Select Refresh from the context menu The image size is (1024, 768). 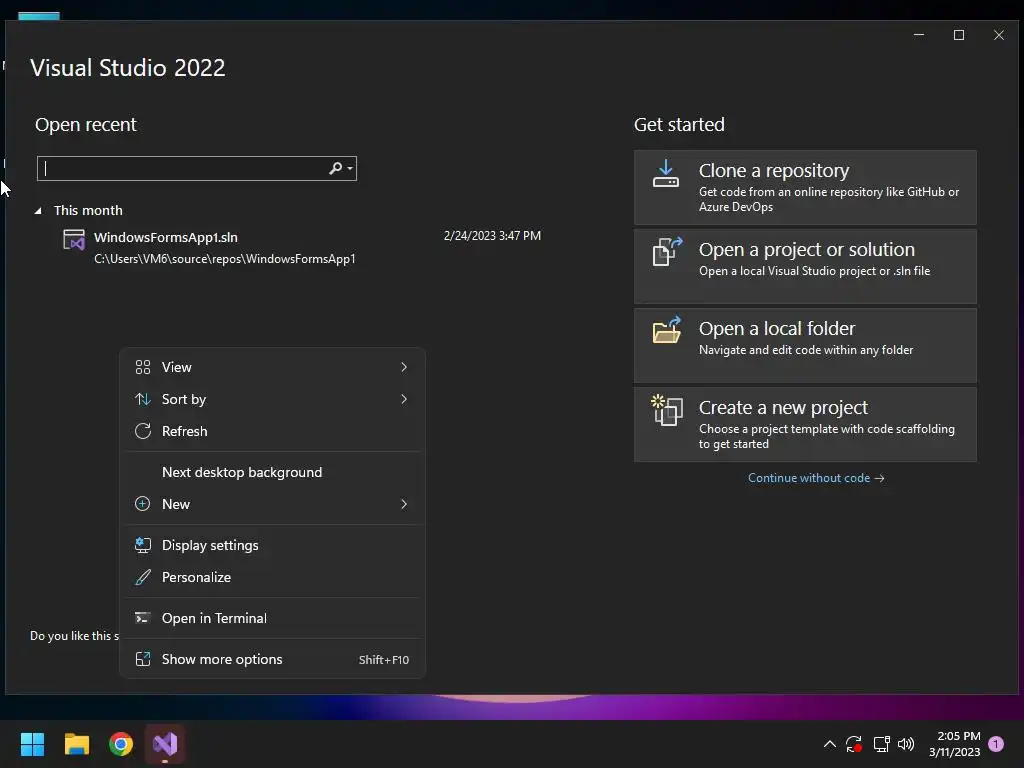(272, 431)
